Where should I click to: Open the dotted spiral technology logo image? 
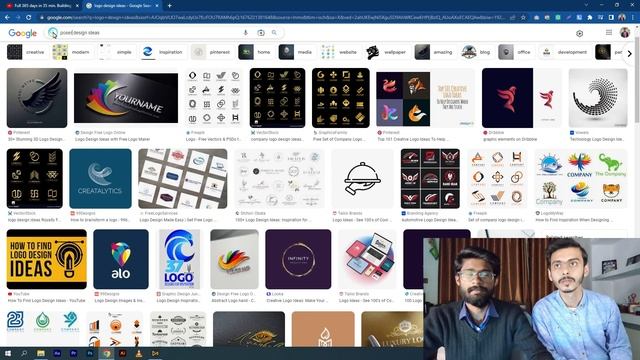coord(598,98)
